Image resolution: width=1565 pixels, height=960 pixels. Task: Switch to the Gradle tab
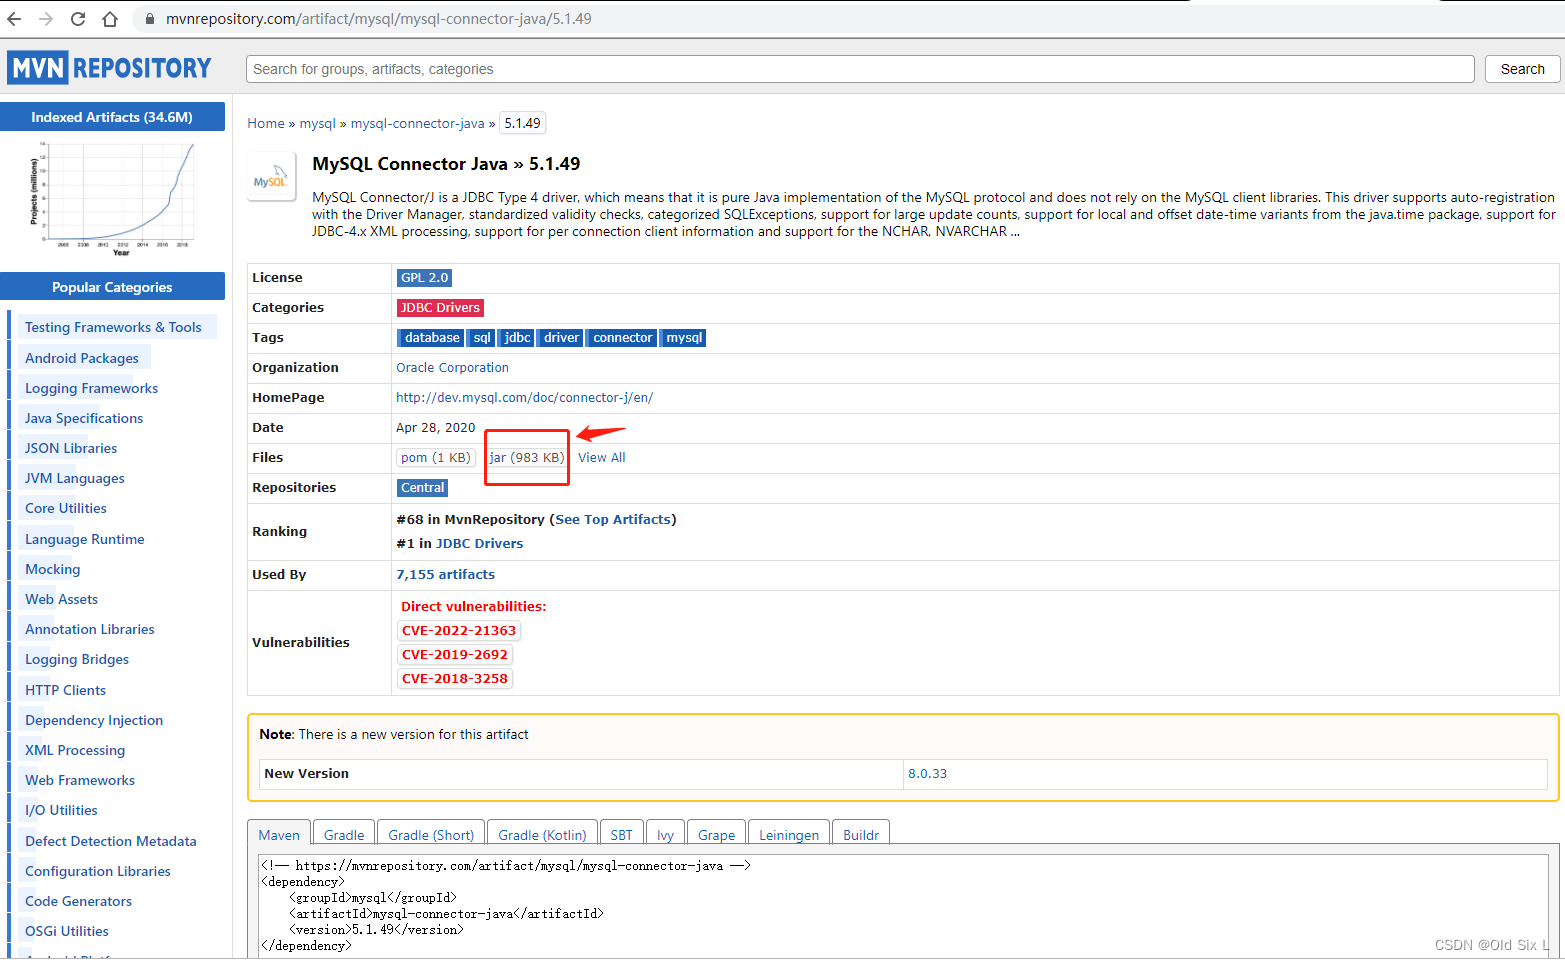tap(344, 835)
